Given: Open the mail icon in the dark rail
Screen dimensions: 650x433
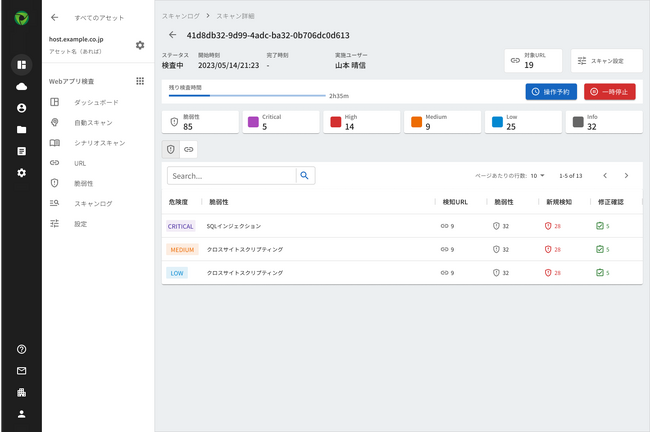Looking at the screenshot, I should tap(21, 371).
